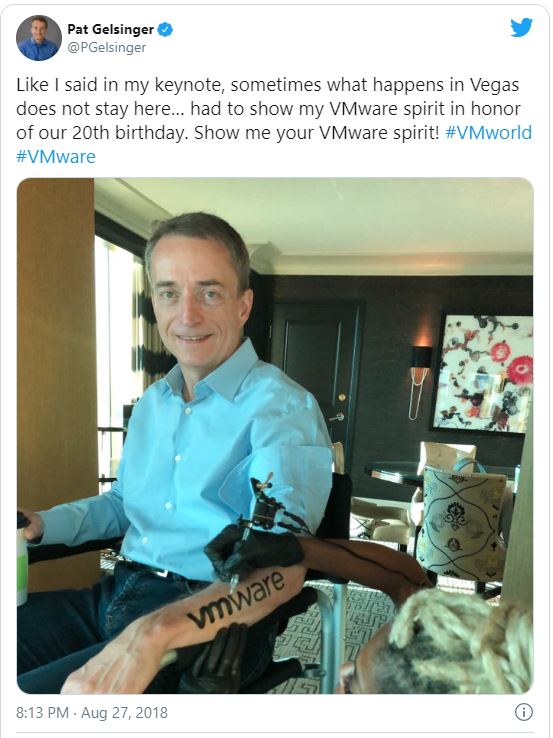
Task: Click the Pat Gelsinger display name
Action: tap(111, 29)
